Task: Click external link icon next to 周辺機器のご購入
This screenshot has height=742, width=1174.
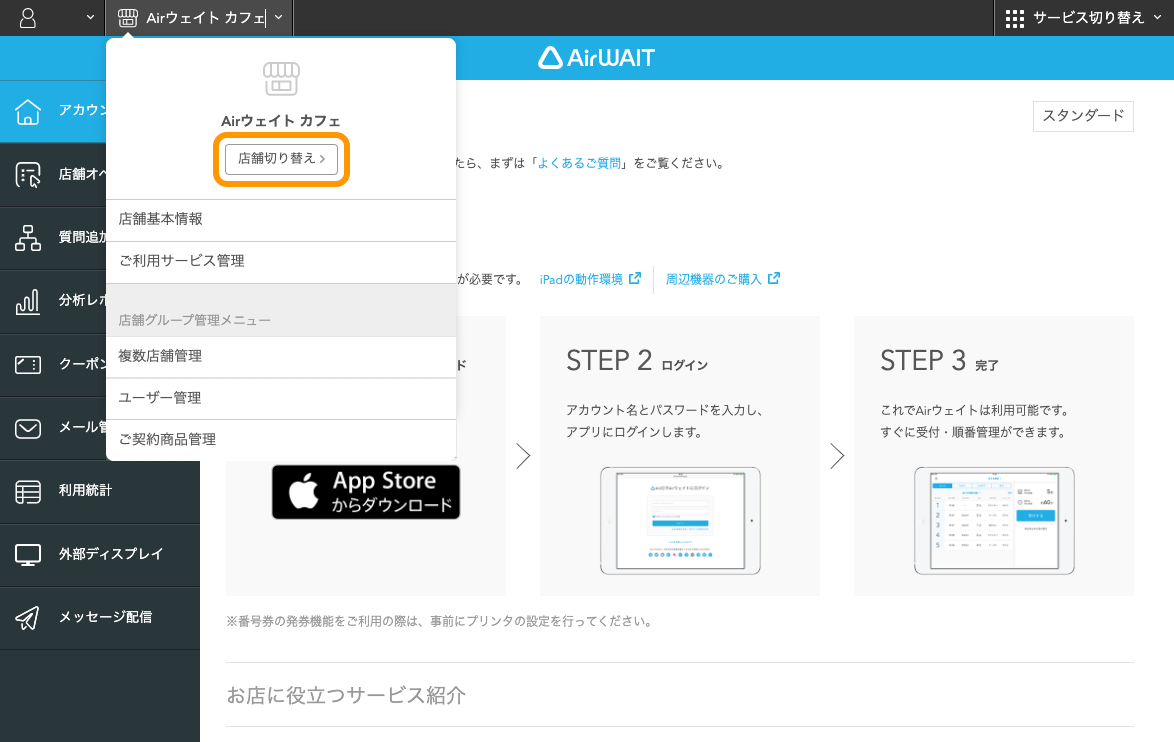Action: pos(774,278)
